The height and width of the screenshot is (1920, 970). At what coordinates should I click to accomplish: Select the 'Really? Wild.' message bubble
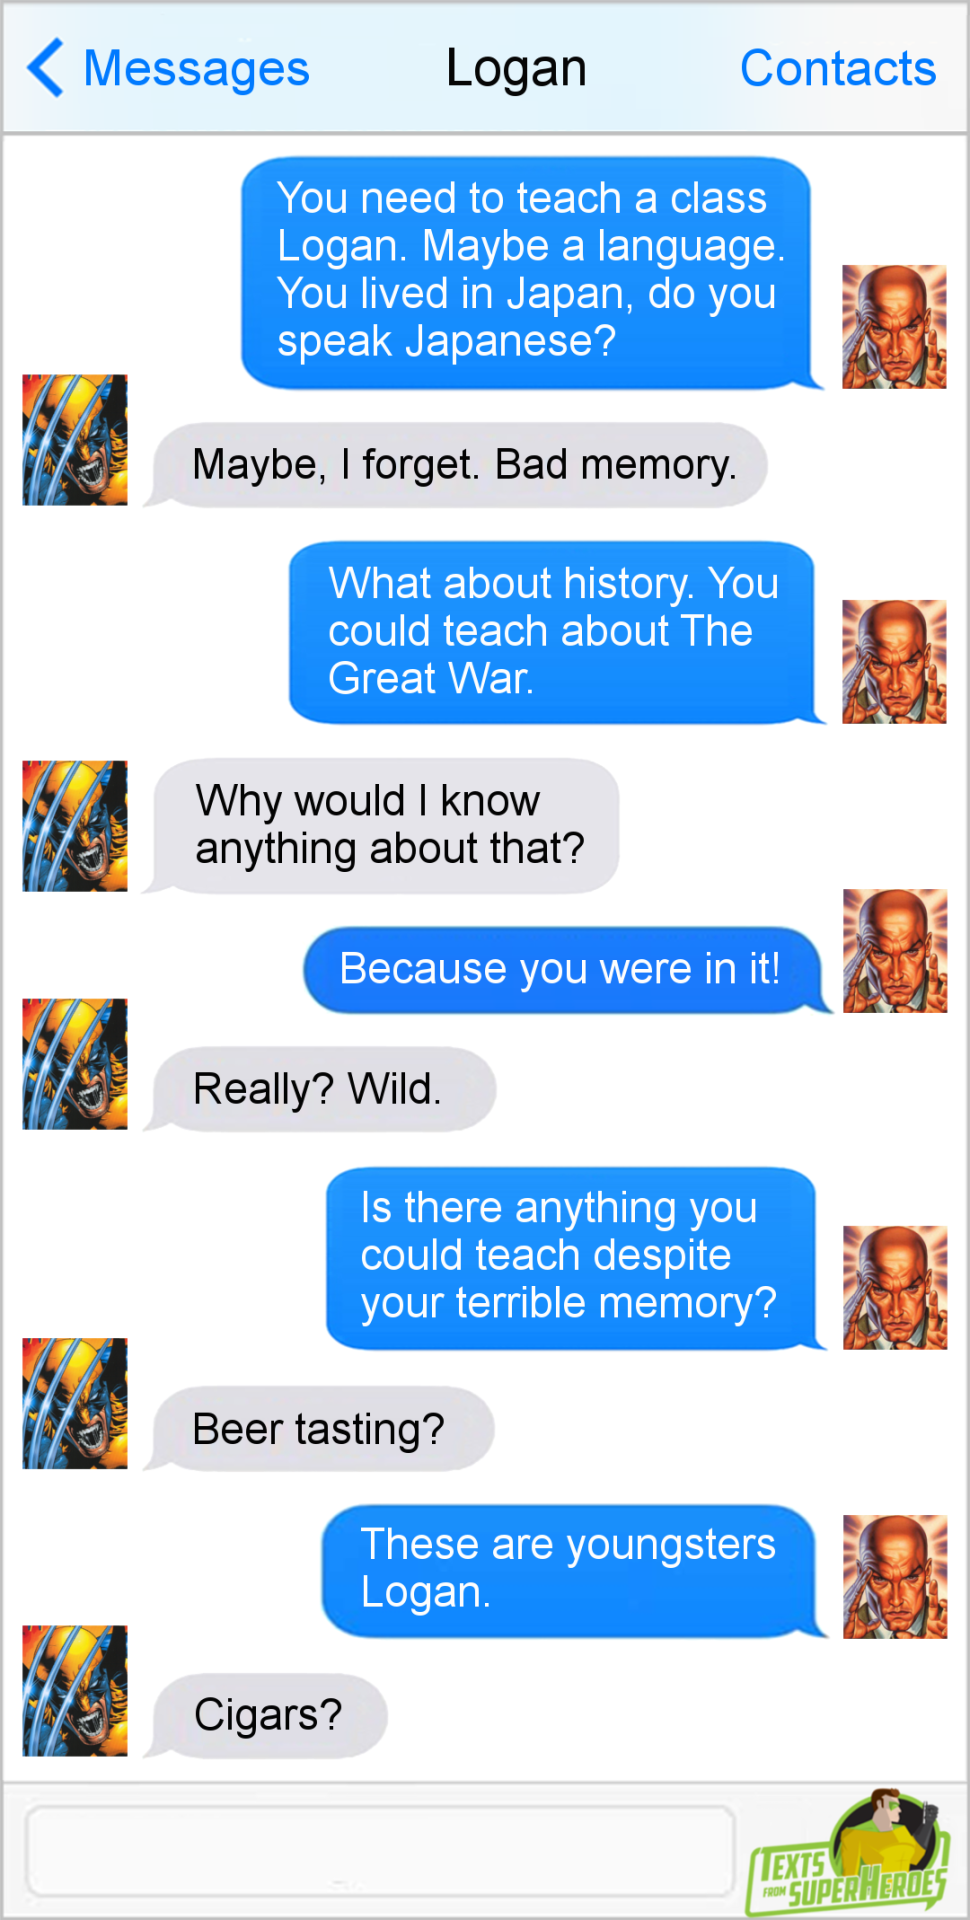tap(321, 1089)
